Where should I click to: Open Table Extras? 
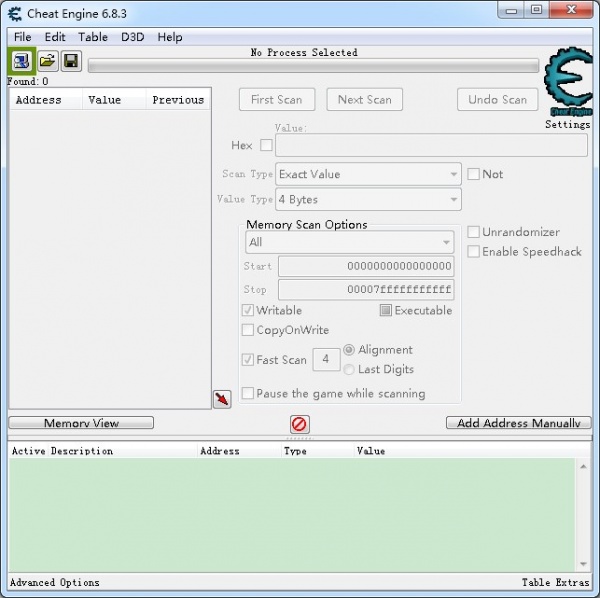pos(556,582)
